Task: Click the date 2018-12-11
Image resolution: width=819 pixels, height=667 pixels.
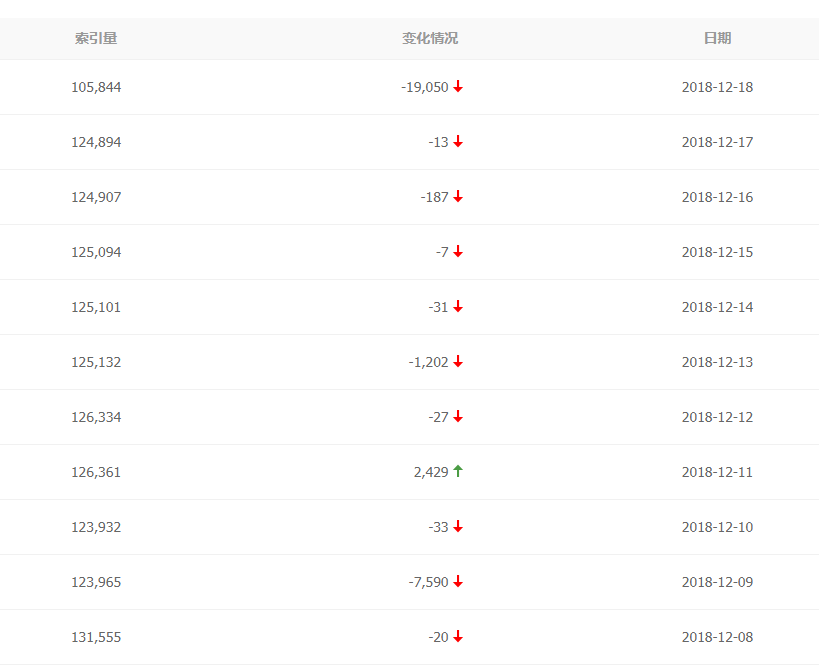Action: coord(717,472)
